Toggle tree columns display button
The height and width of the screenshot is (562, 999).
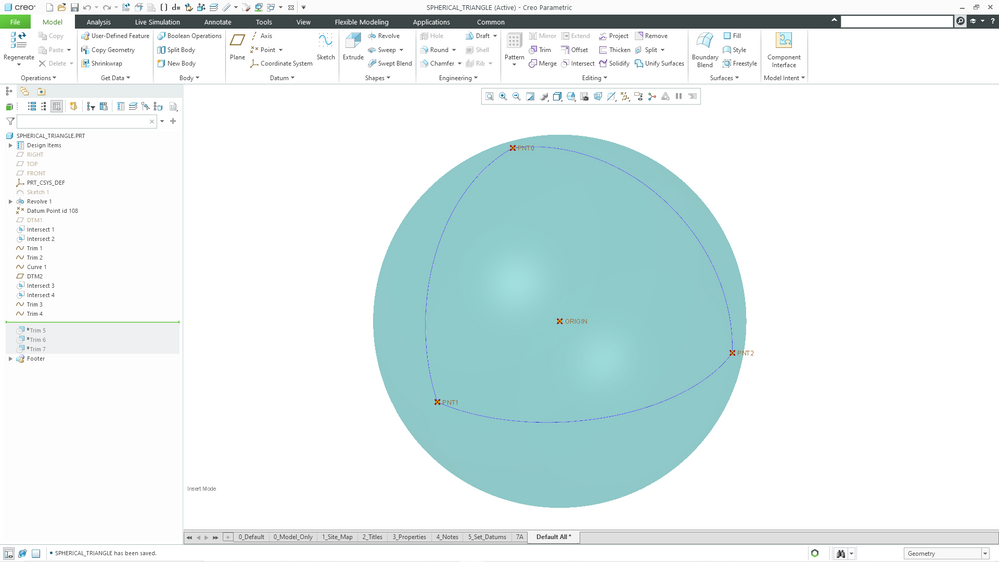[57, 106]
